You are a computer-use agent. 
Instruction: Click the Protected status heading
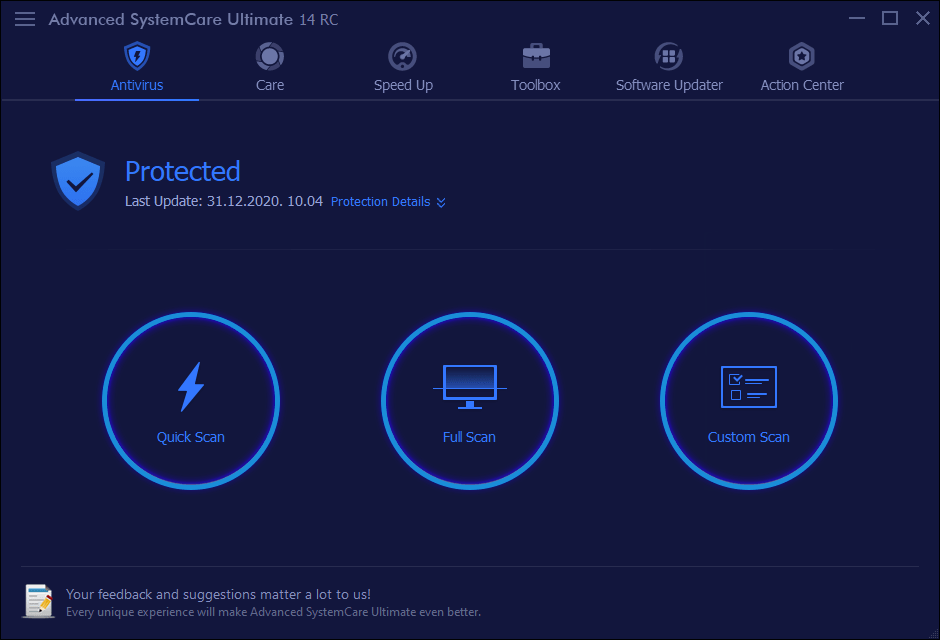pos(183,171)
